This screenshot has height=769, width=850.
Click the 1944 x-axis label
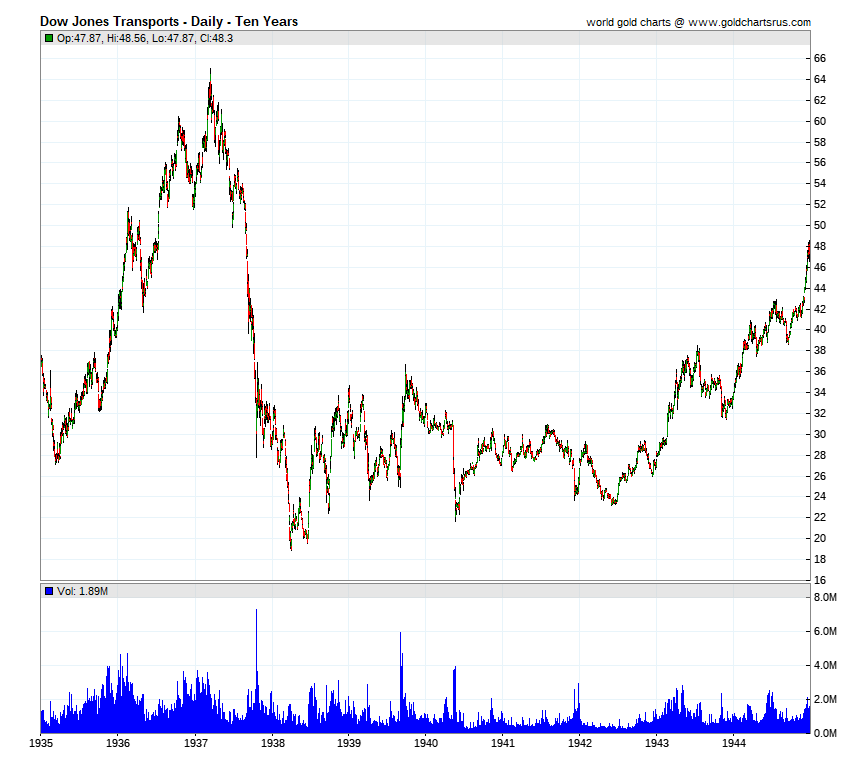point(733,743)
